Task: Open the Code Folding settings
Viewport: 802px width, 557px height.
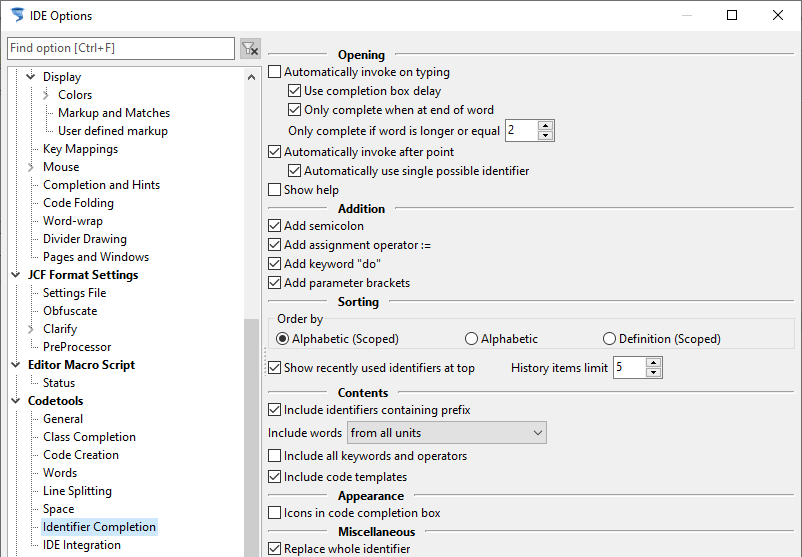Action: pyautogui.click(x=78, y=203)
